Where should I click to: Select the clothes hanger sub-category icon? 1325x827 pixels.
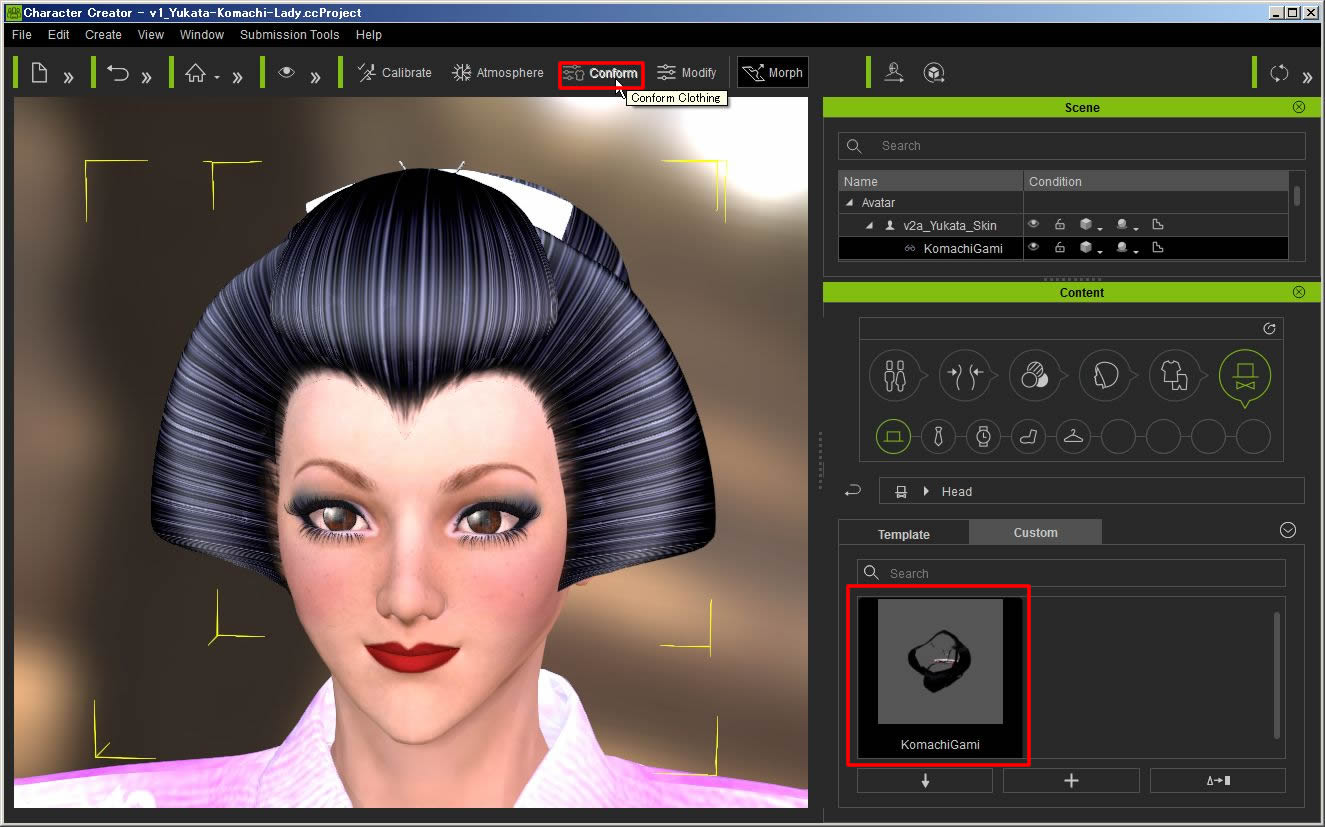pos(1073,437)
